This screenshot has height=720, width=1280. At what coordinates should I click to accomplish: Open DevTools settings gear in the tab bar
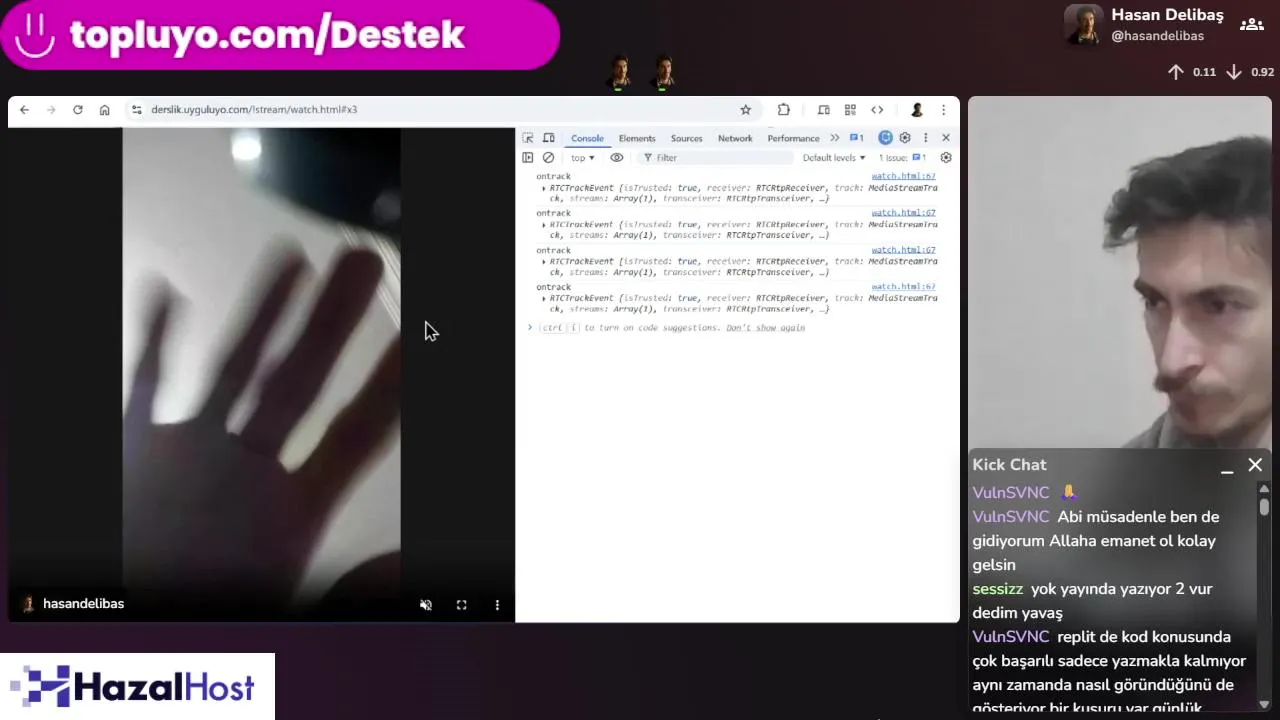pyautogui.click(x=905, y=138)
